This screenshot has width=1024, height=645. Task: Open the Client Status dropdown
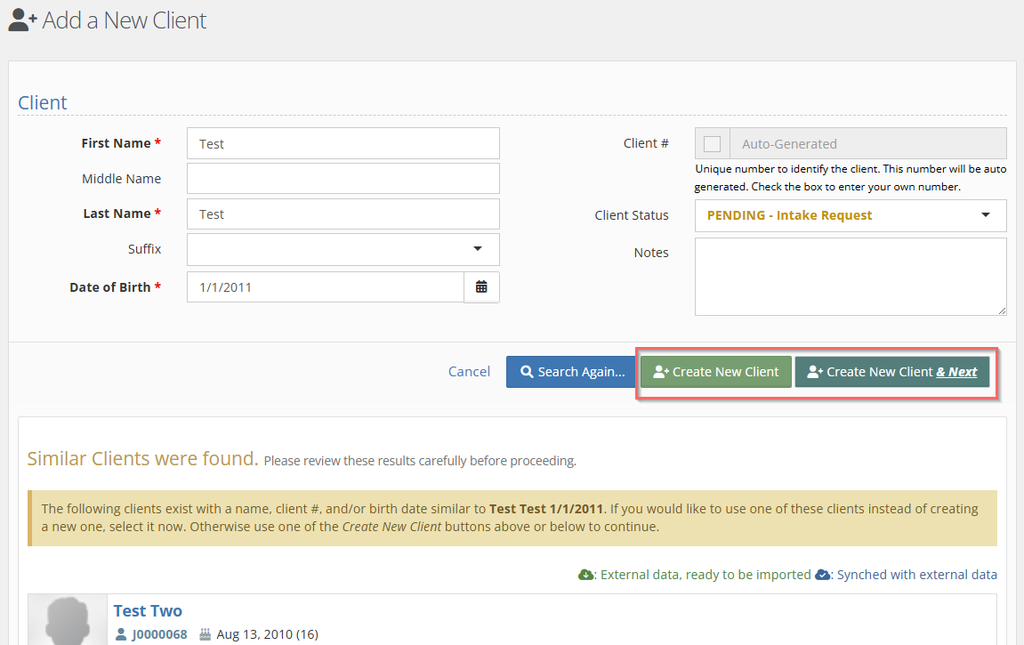[x=850, y=215]
